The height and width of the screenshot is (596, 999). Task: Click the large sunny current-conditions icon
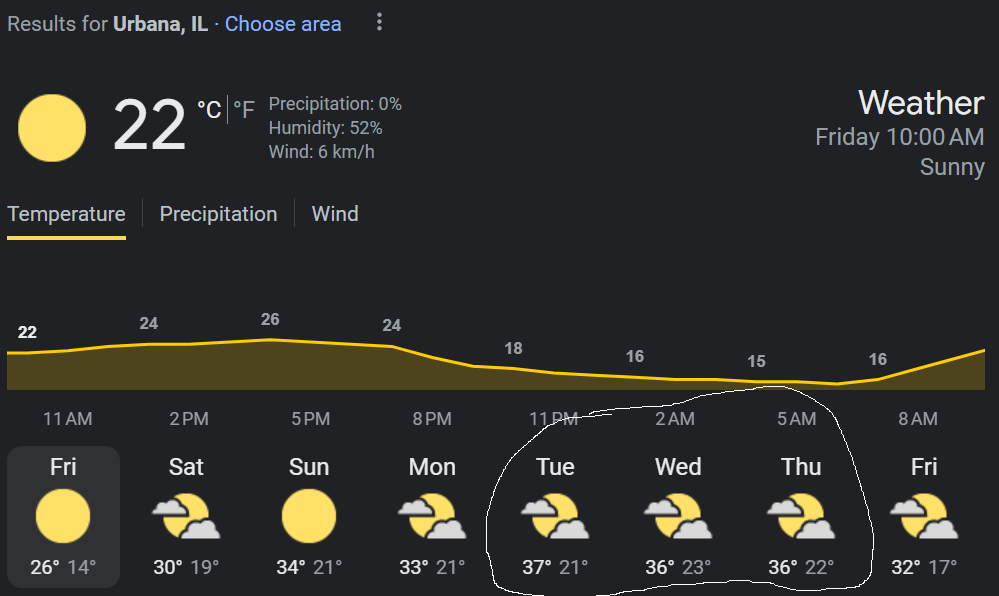pos(52,127)
